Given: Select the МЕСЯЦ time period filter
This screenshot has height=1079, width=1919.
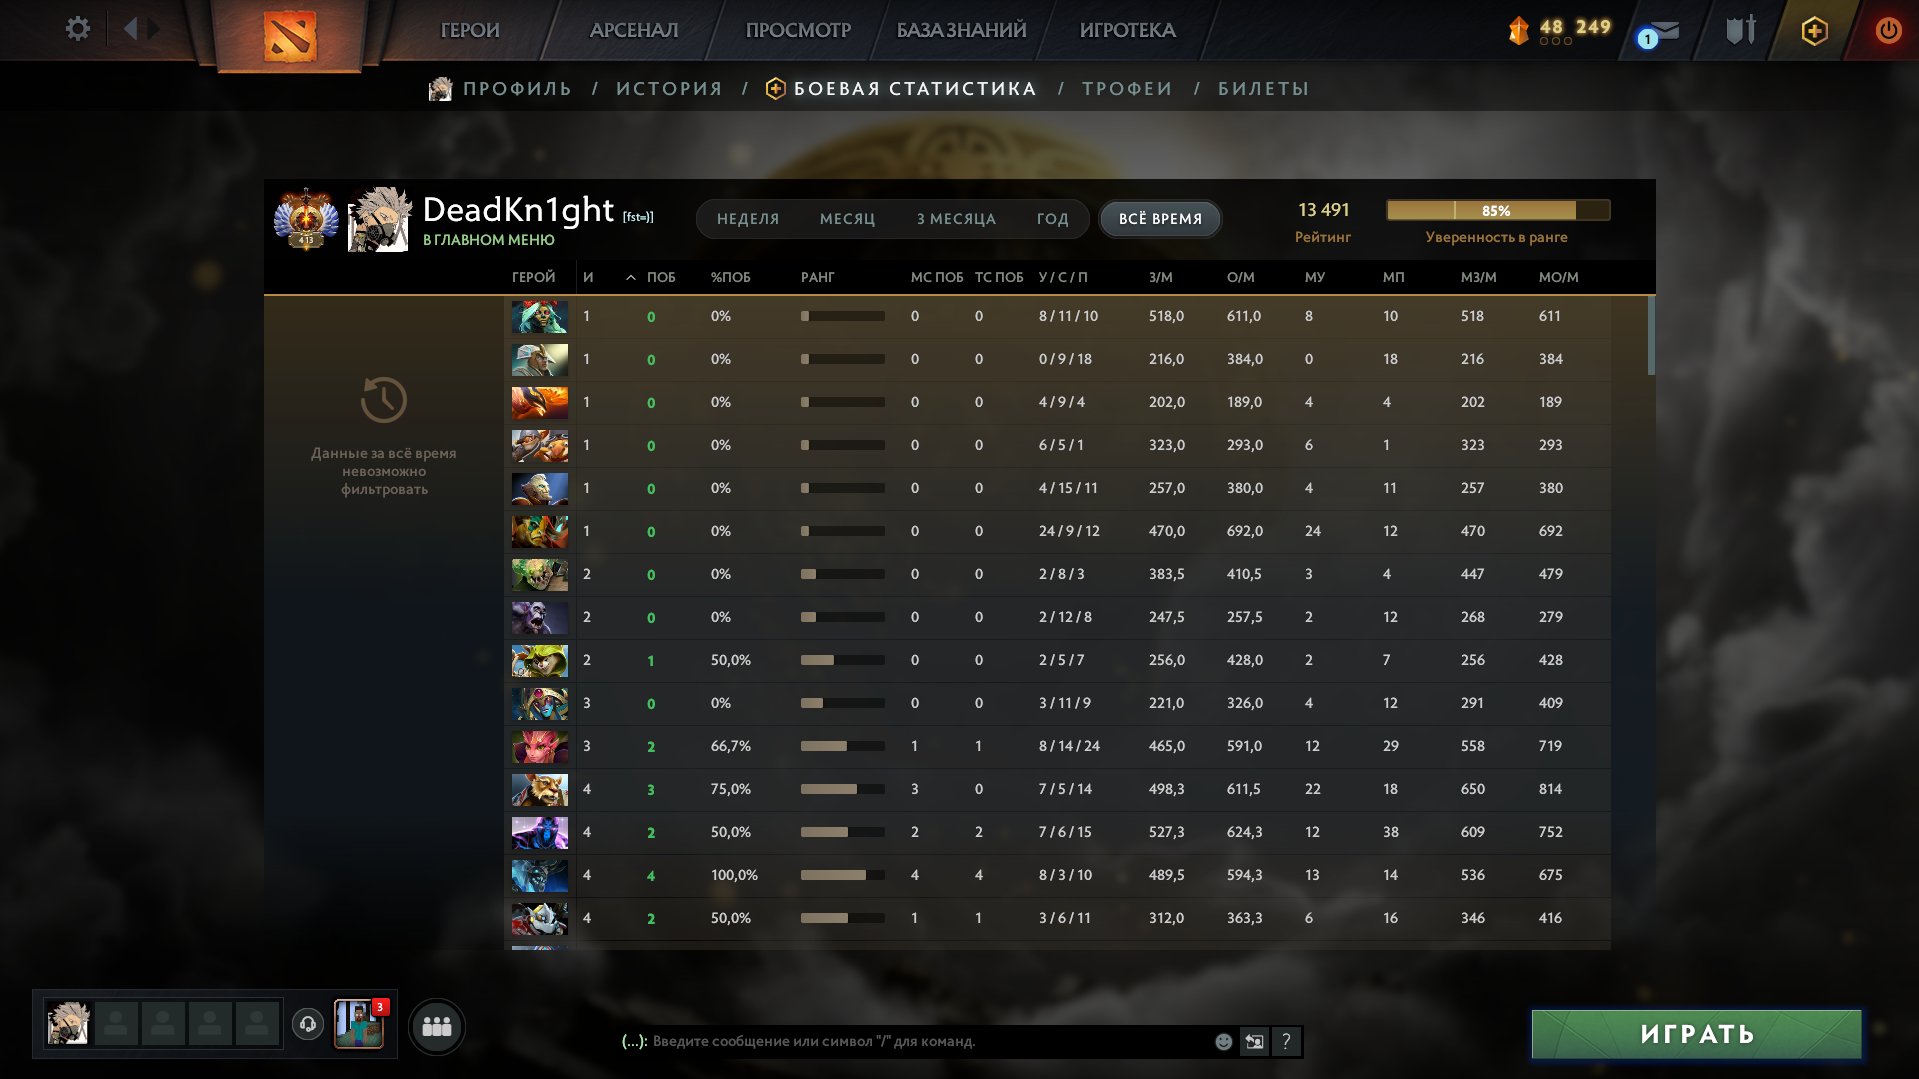Looking at the screenshot, I should pos(847,219).
